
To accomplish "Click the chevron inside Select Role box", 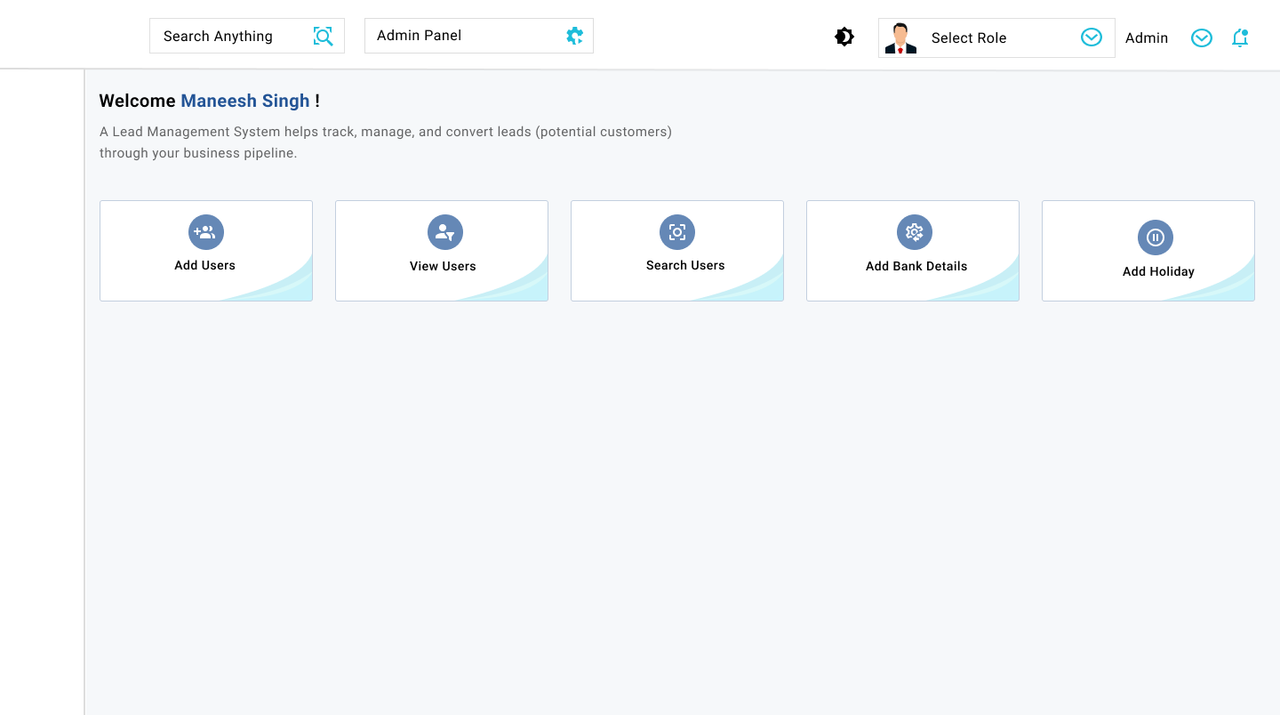I will tap(1090, 37).
